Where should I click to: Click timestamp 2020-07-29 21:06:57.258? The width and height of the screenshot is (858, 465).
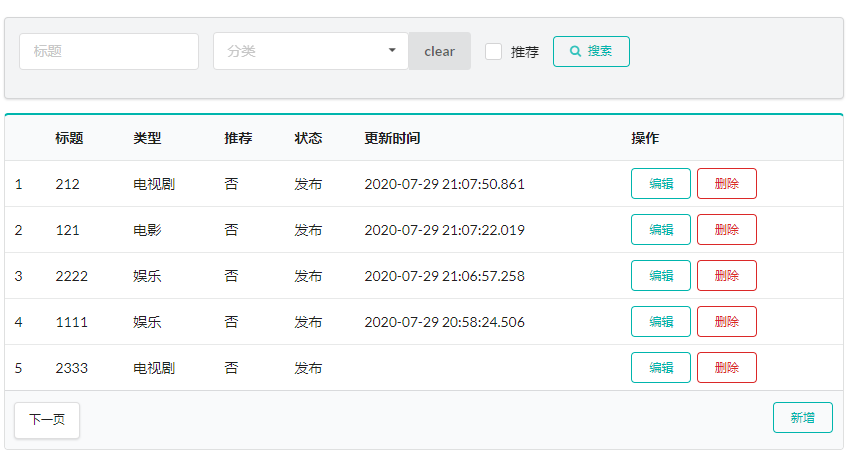click(x=444, y=276)
